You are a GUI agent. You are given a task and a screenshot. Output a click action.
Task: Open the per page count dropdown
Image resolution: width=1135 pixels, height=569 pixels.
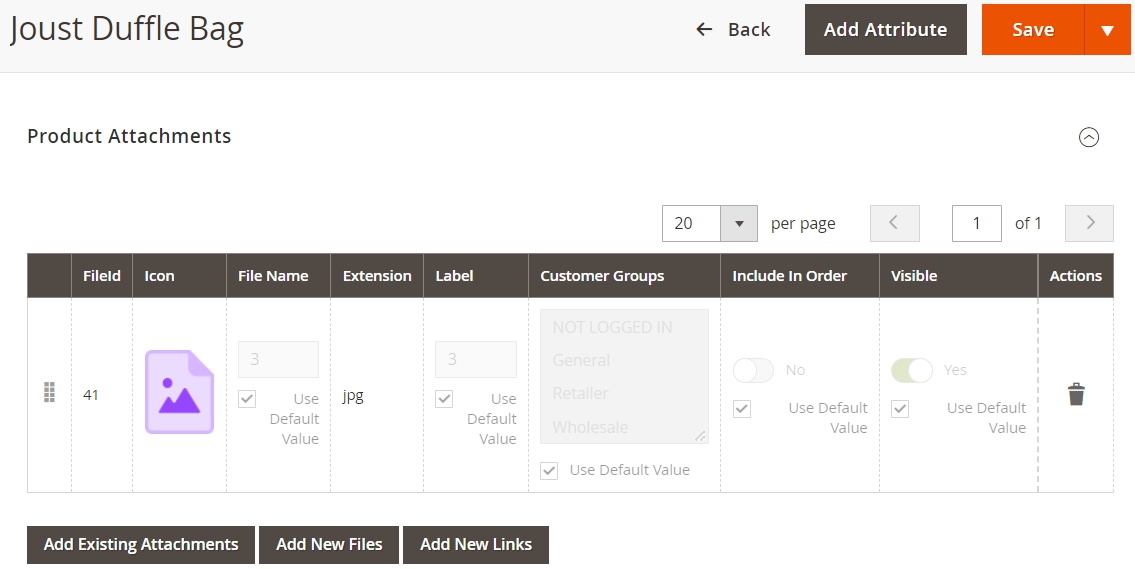[738, 223]
